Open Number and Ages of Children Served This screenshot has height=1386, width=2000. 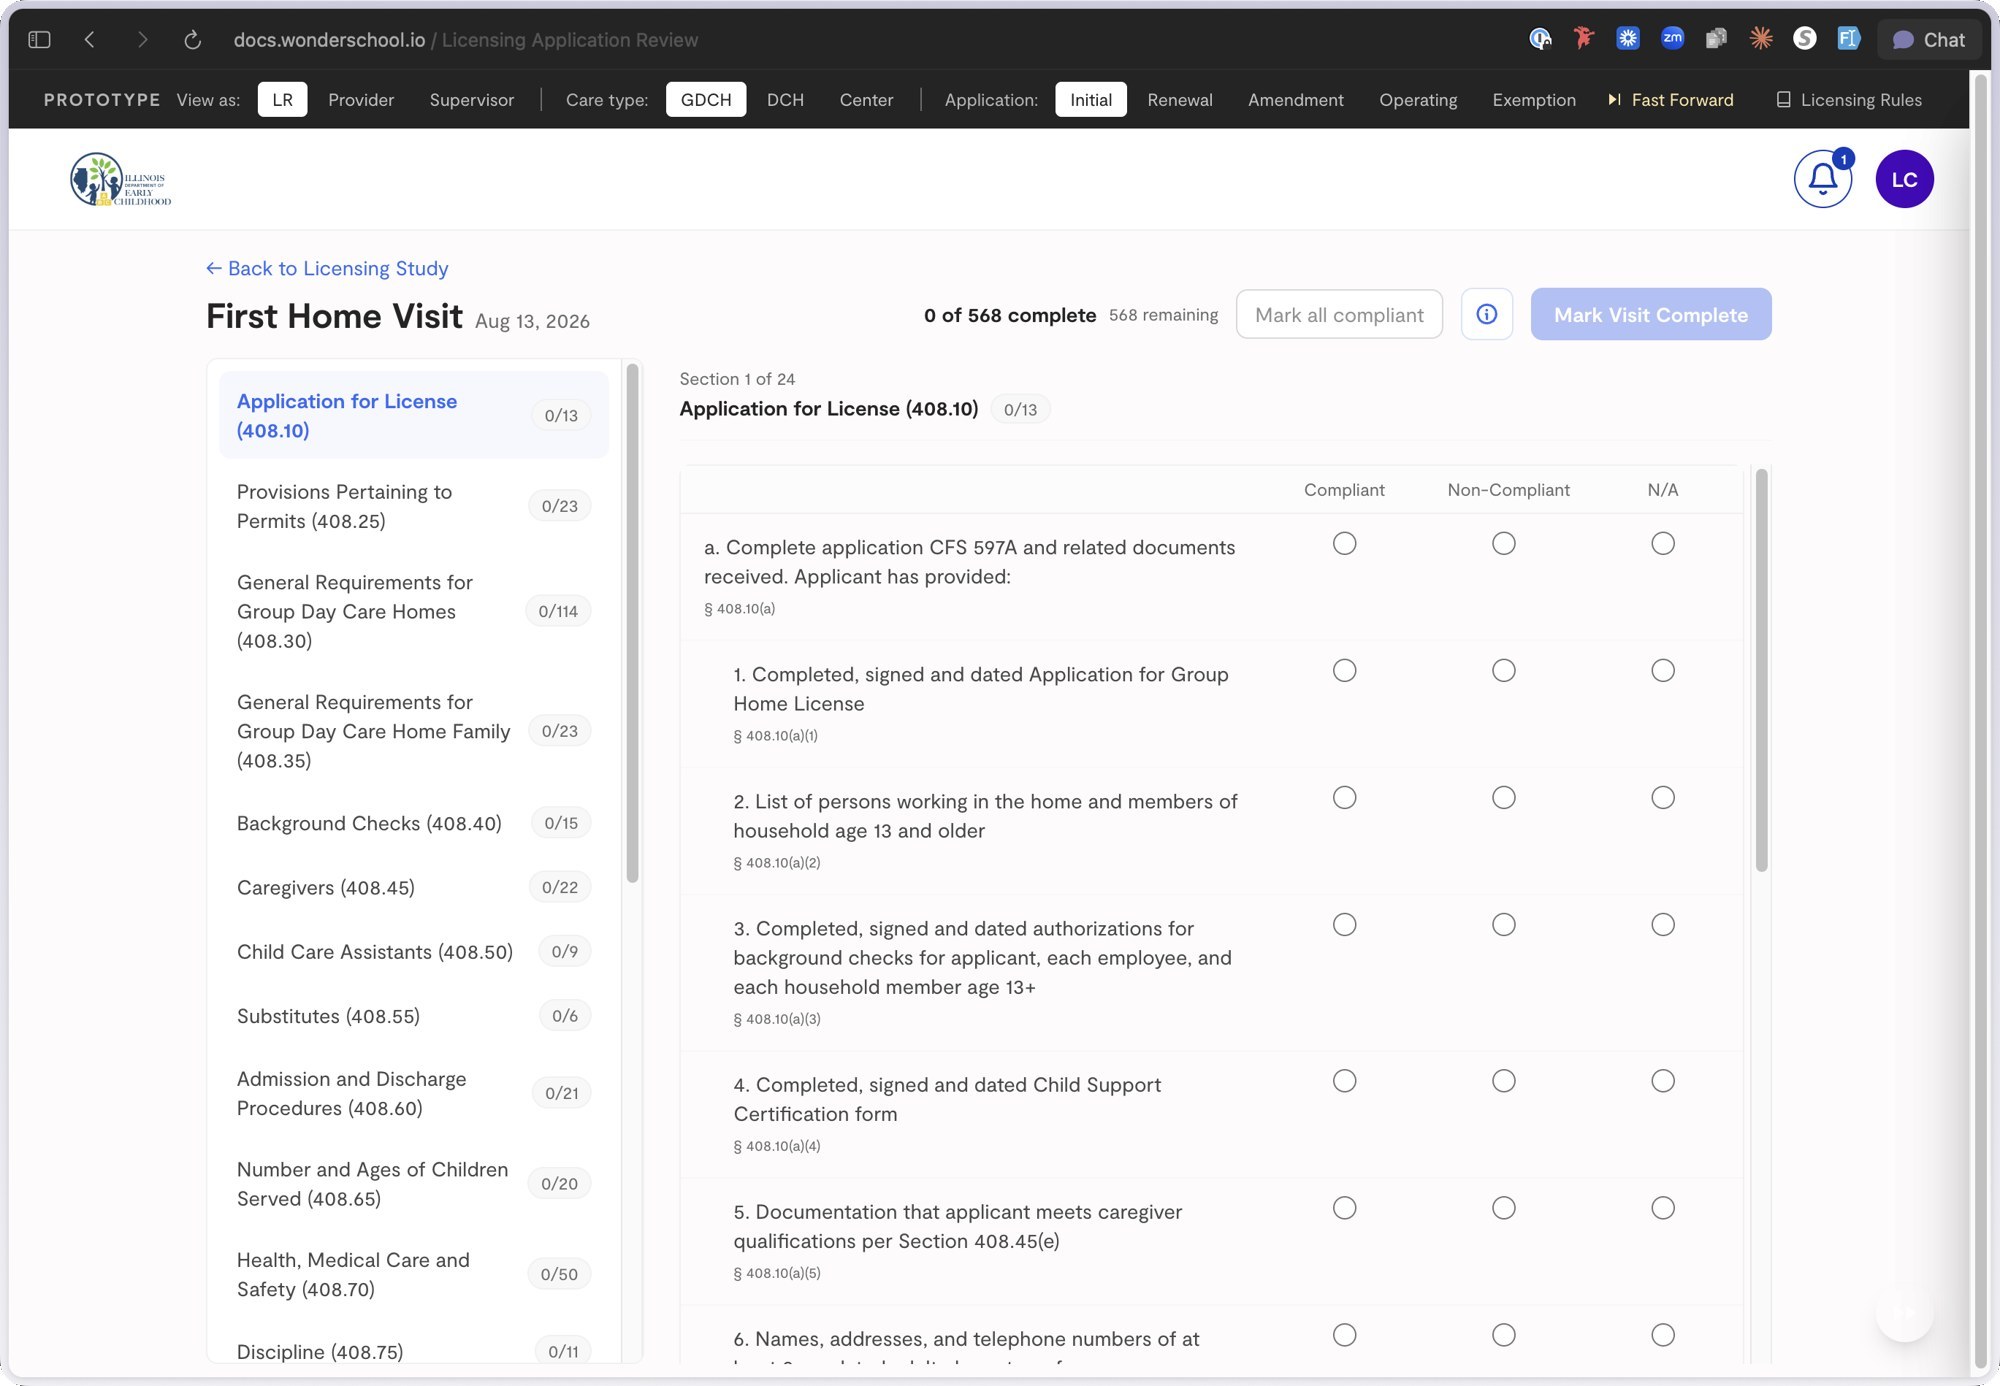pos(413,1184)
